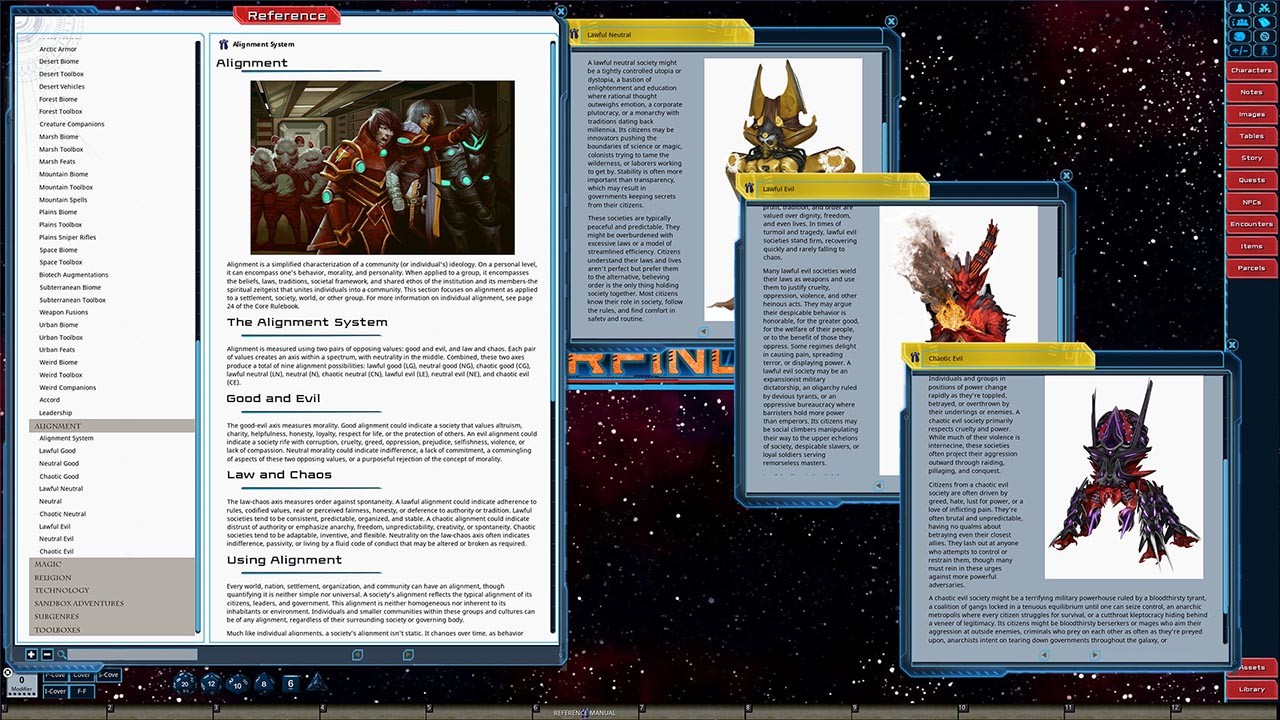Open the Story sidebar tab

pos(1251,158)
